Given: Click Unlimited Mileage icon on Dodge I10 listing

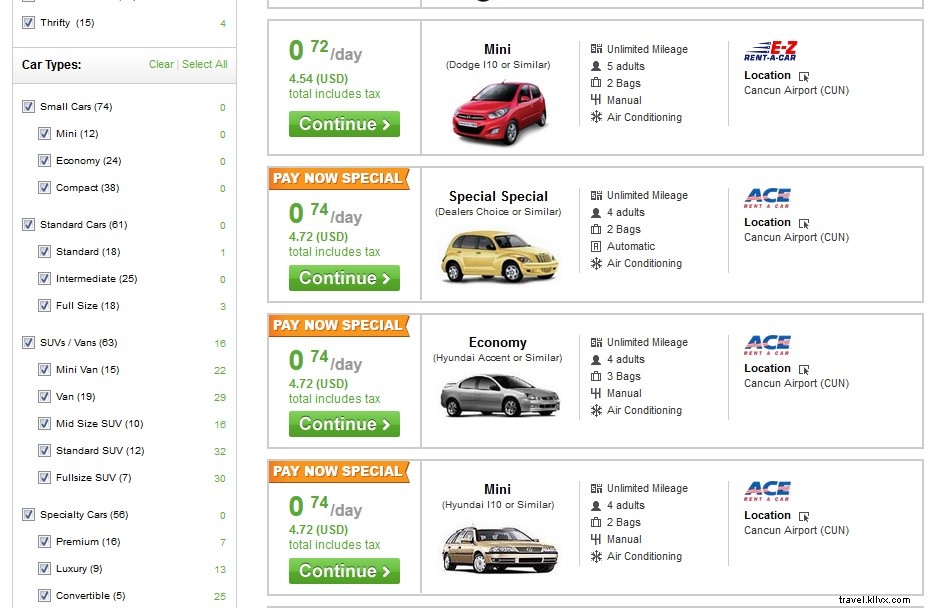Looking at the screenshot, I should 597,49.
